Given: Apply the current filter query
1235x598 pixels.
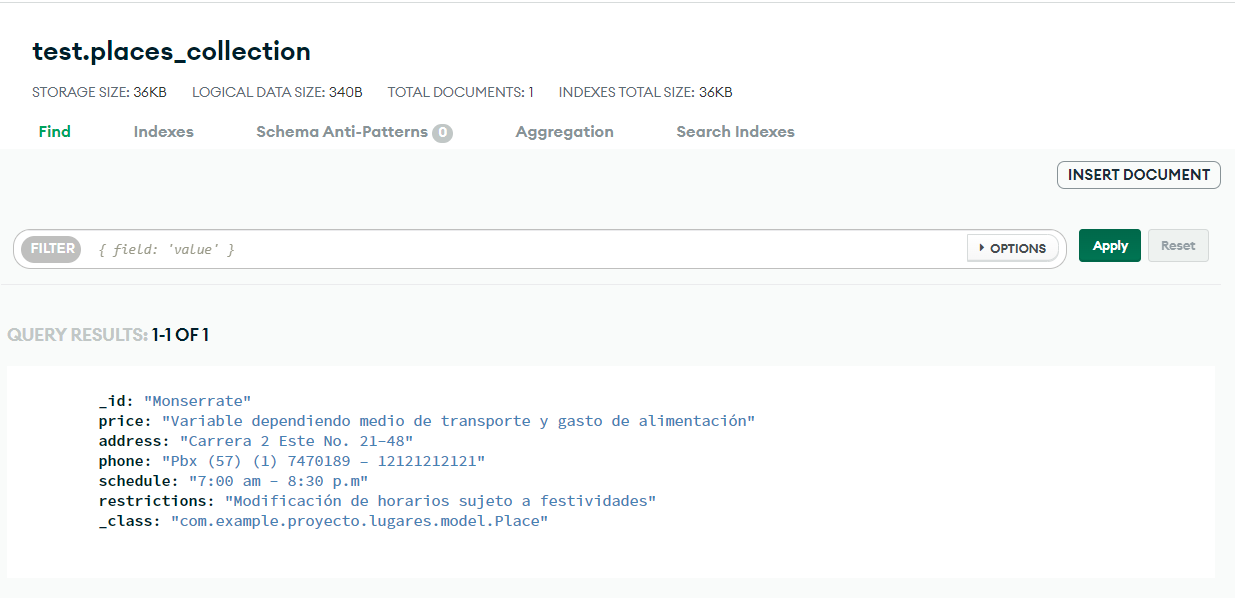Looking at the screenshot, I should (1109, 245).
